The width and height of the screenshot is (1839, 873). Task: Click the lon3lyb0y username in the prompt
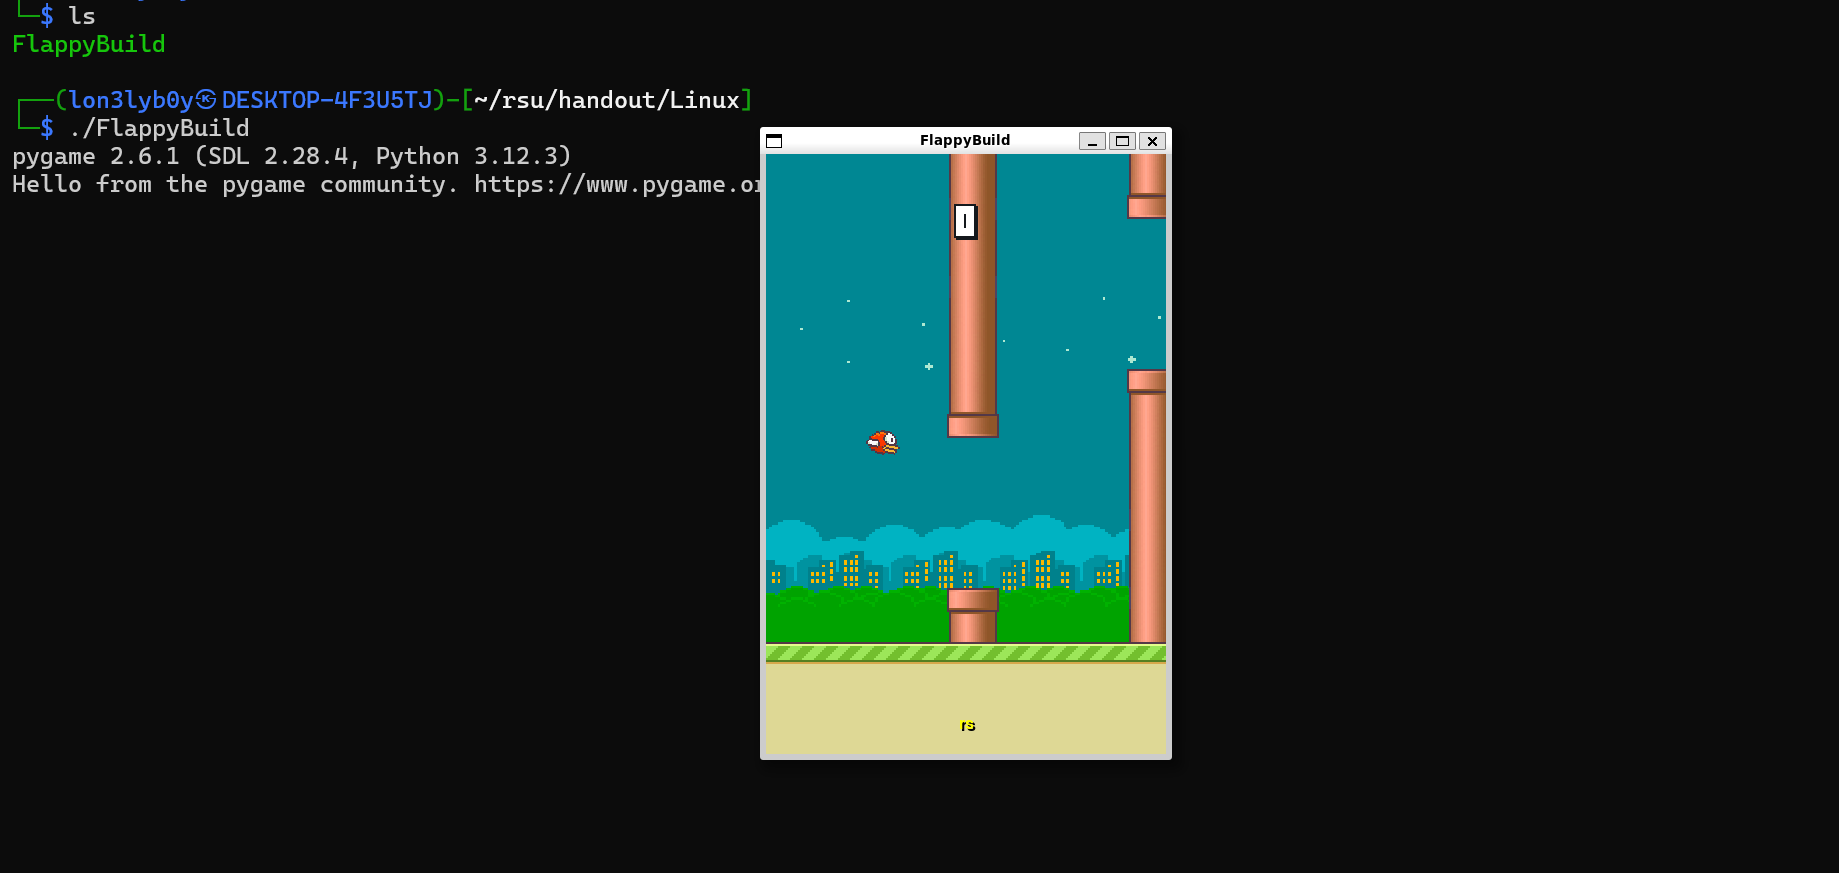[131, 101]
